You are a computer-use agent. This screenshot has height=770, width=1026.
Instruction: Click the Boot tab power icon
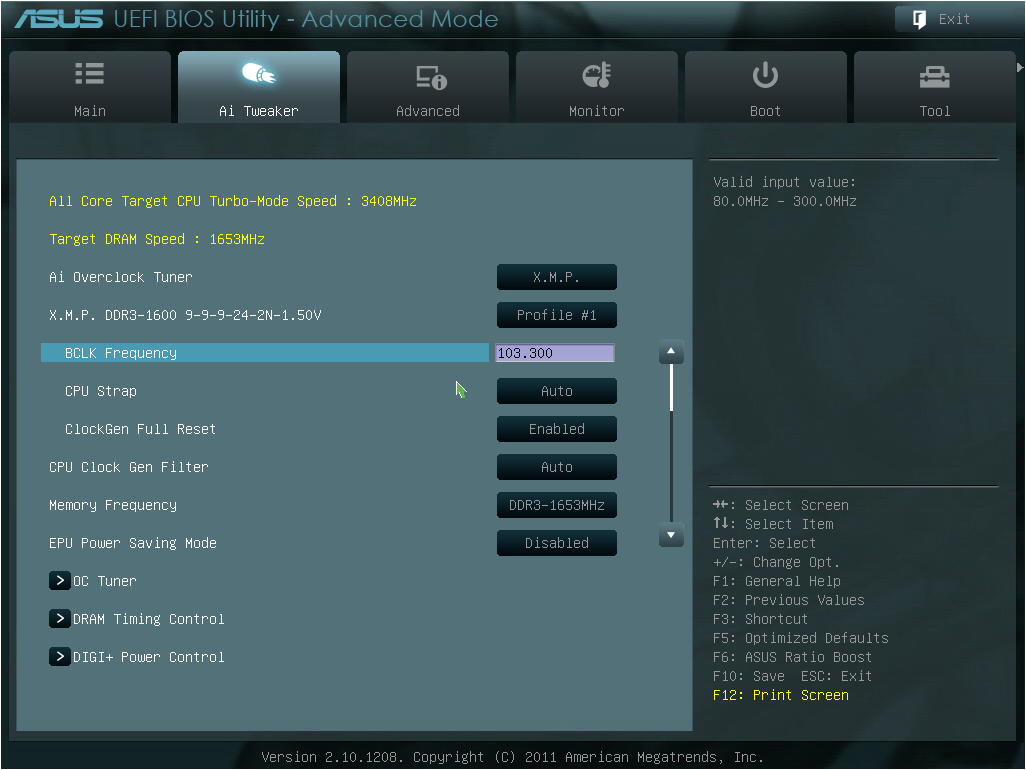point(765,75)
